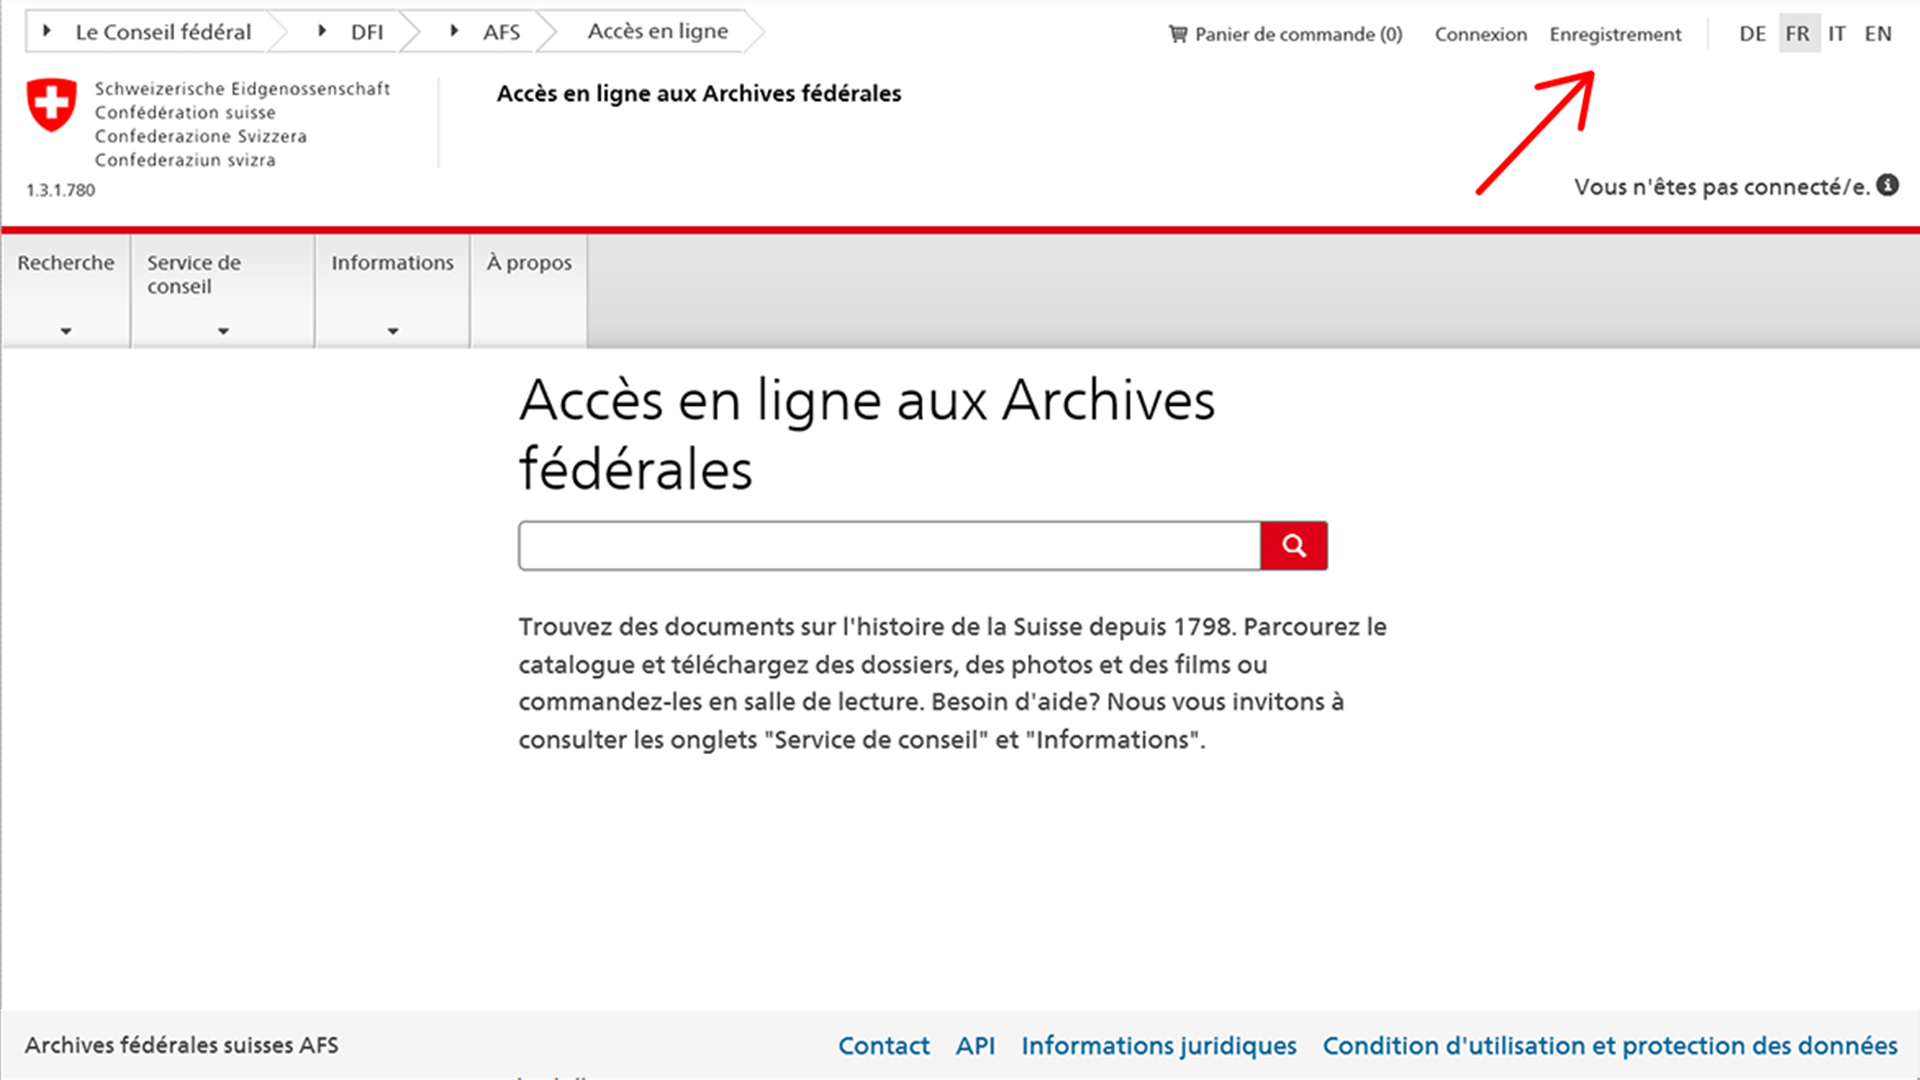Open the API link in the footer
The image size is (1920, 1080).
[976, 1046]
